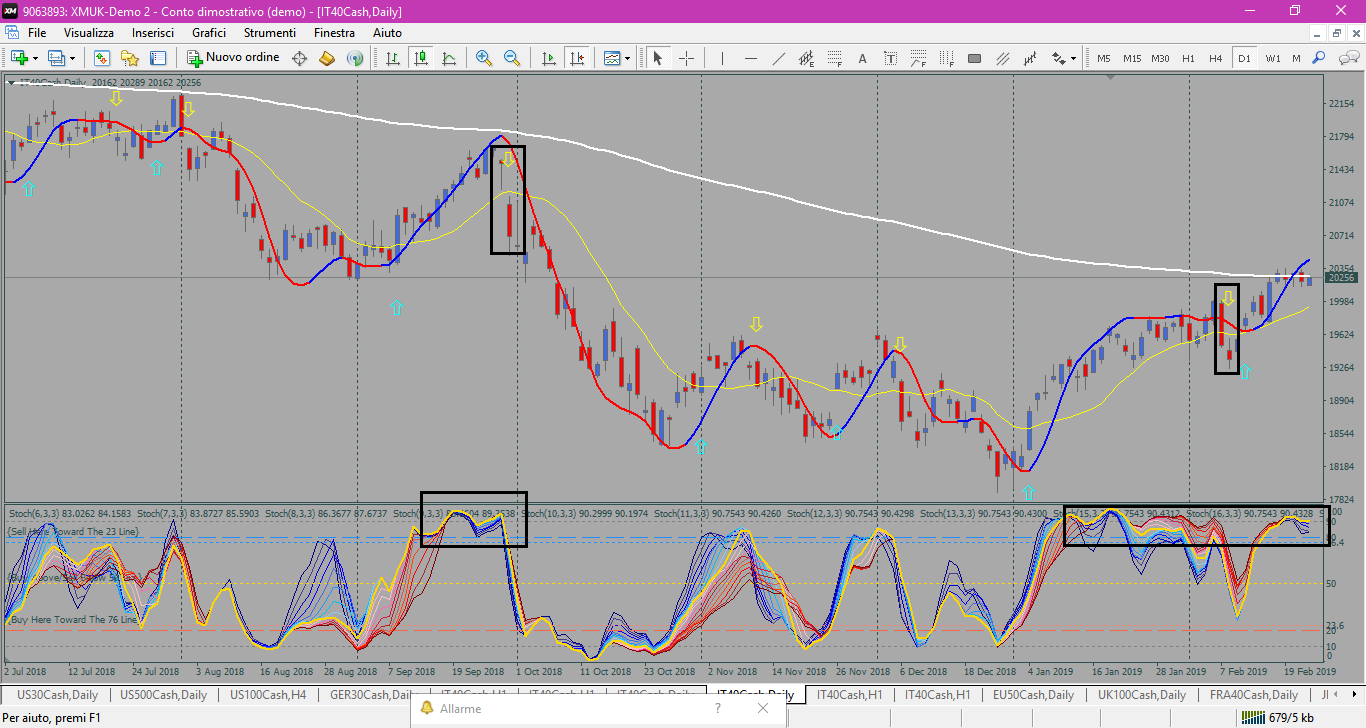Expand the profiles dropdown arrow
1366x728 pixels.
point(73,58)
